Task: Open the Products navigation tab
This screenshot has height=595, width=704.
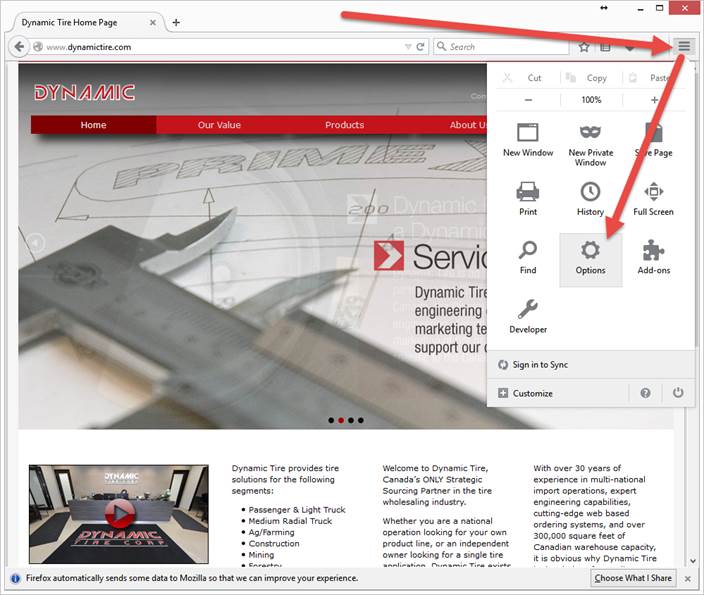Action: click(344, 125)
